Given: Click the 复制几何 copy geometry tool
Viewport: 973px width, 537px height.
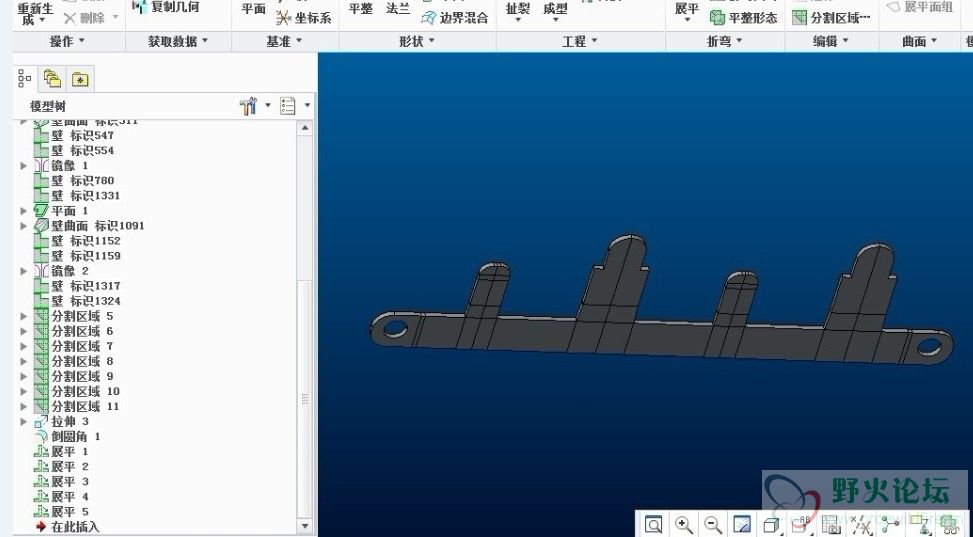Looking at the screenshot, I should click(x=167, y=7).
